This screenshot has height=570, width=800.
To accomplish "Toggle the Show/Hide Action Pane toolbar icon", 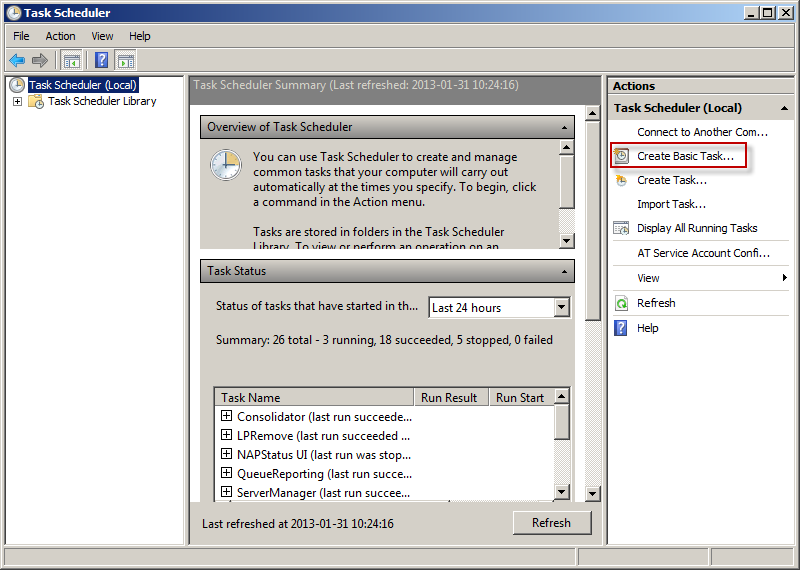I will coord(126,61).
